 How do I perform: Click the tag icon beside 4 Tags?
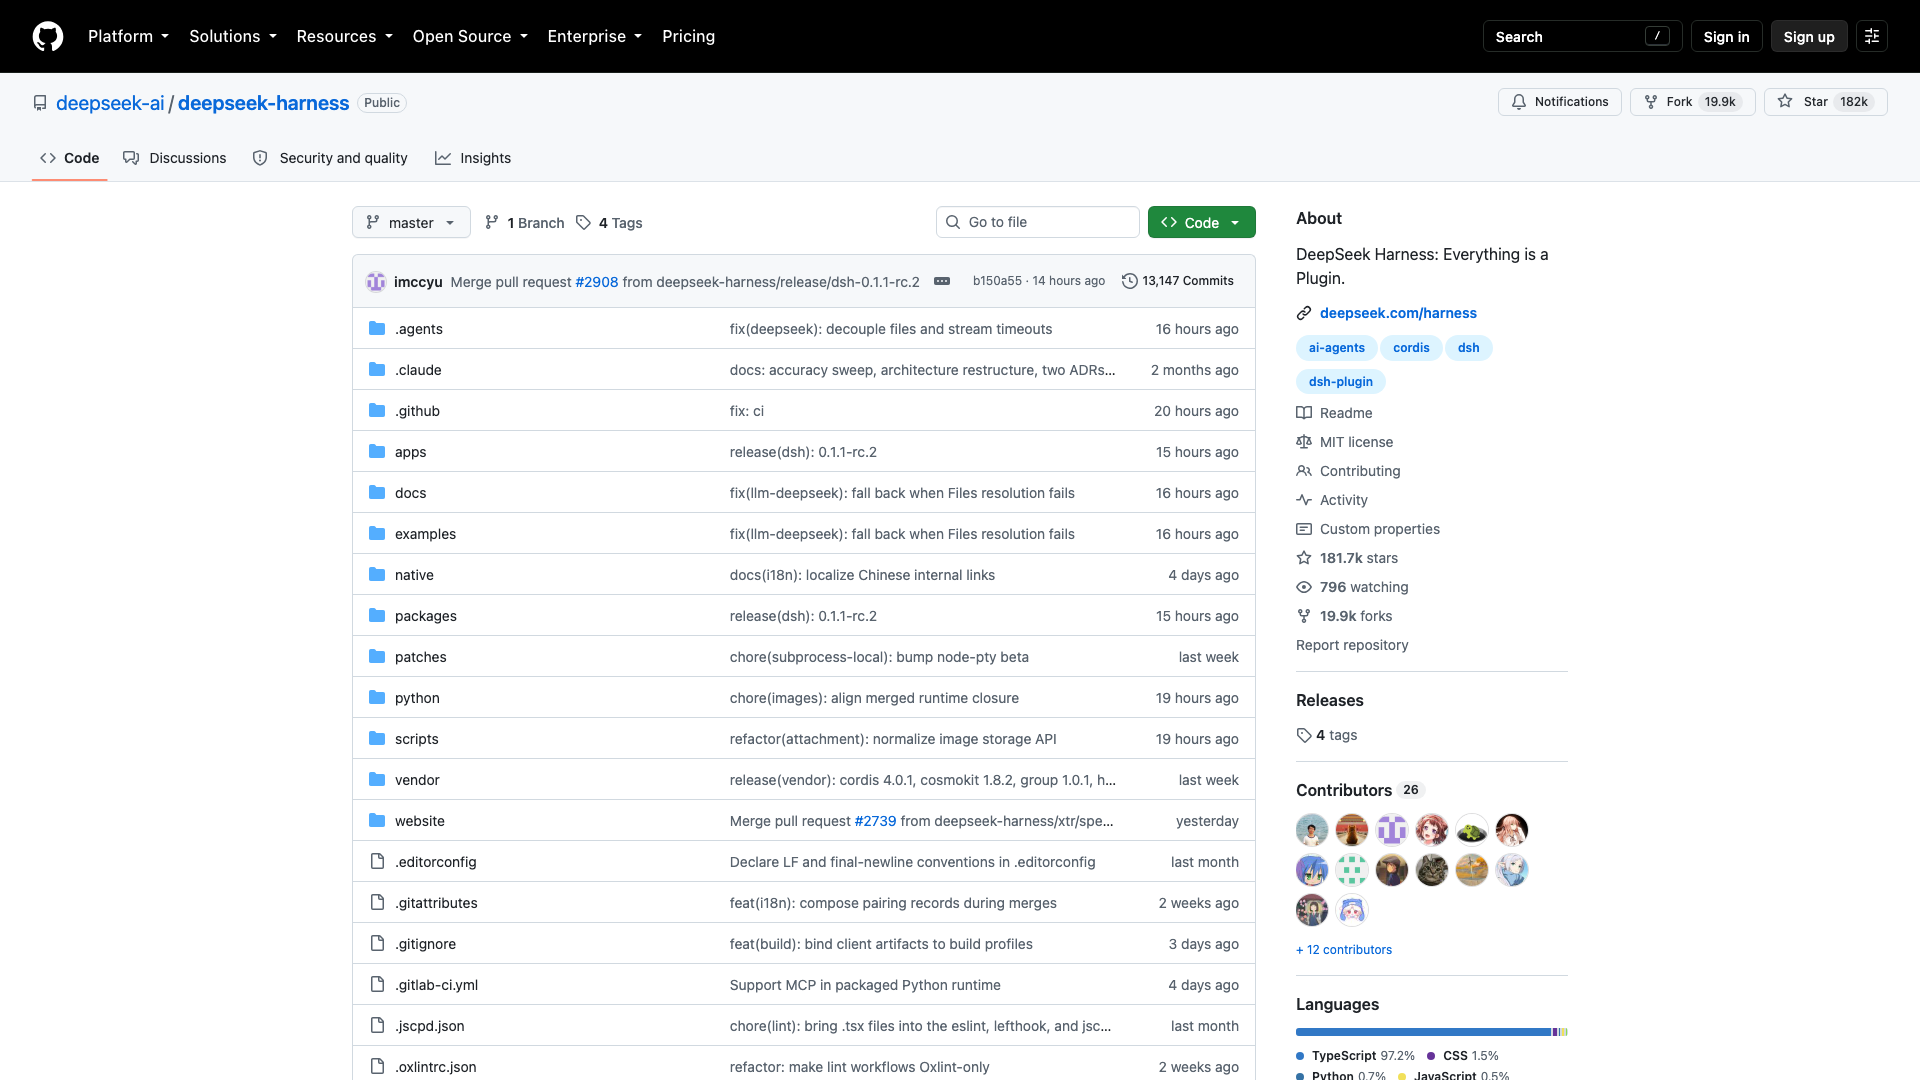(x=584, y=223)
